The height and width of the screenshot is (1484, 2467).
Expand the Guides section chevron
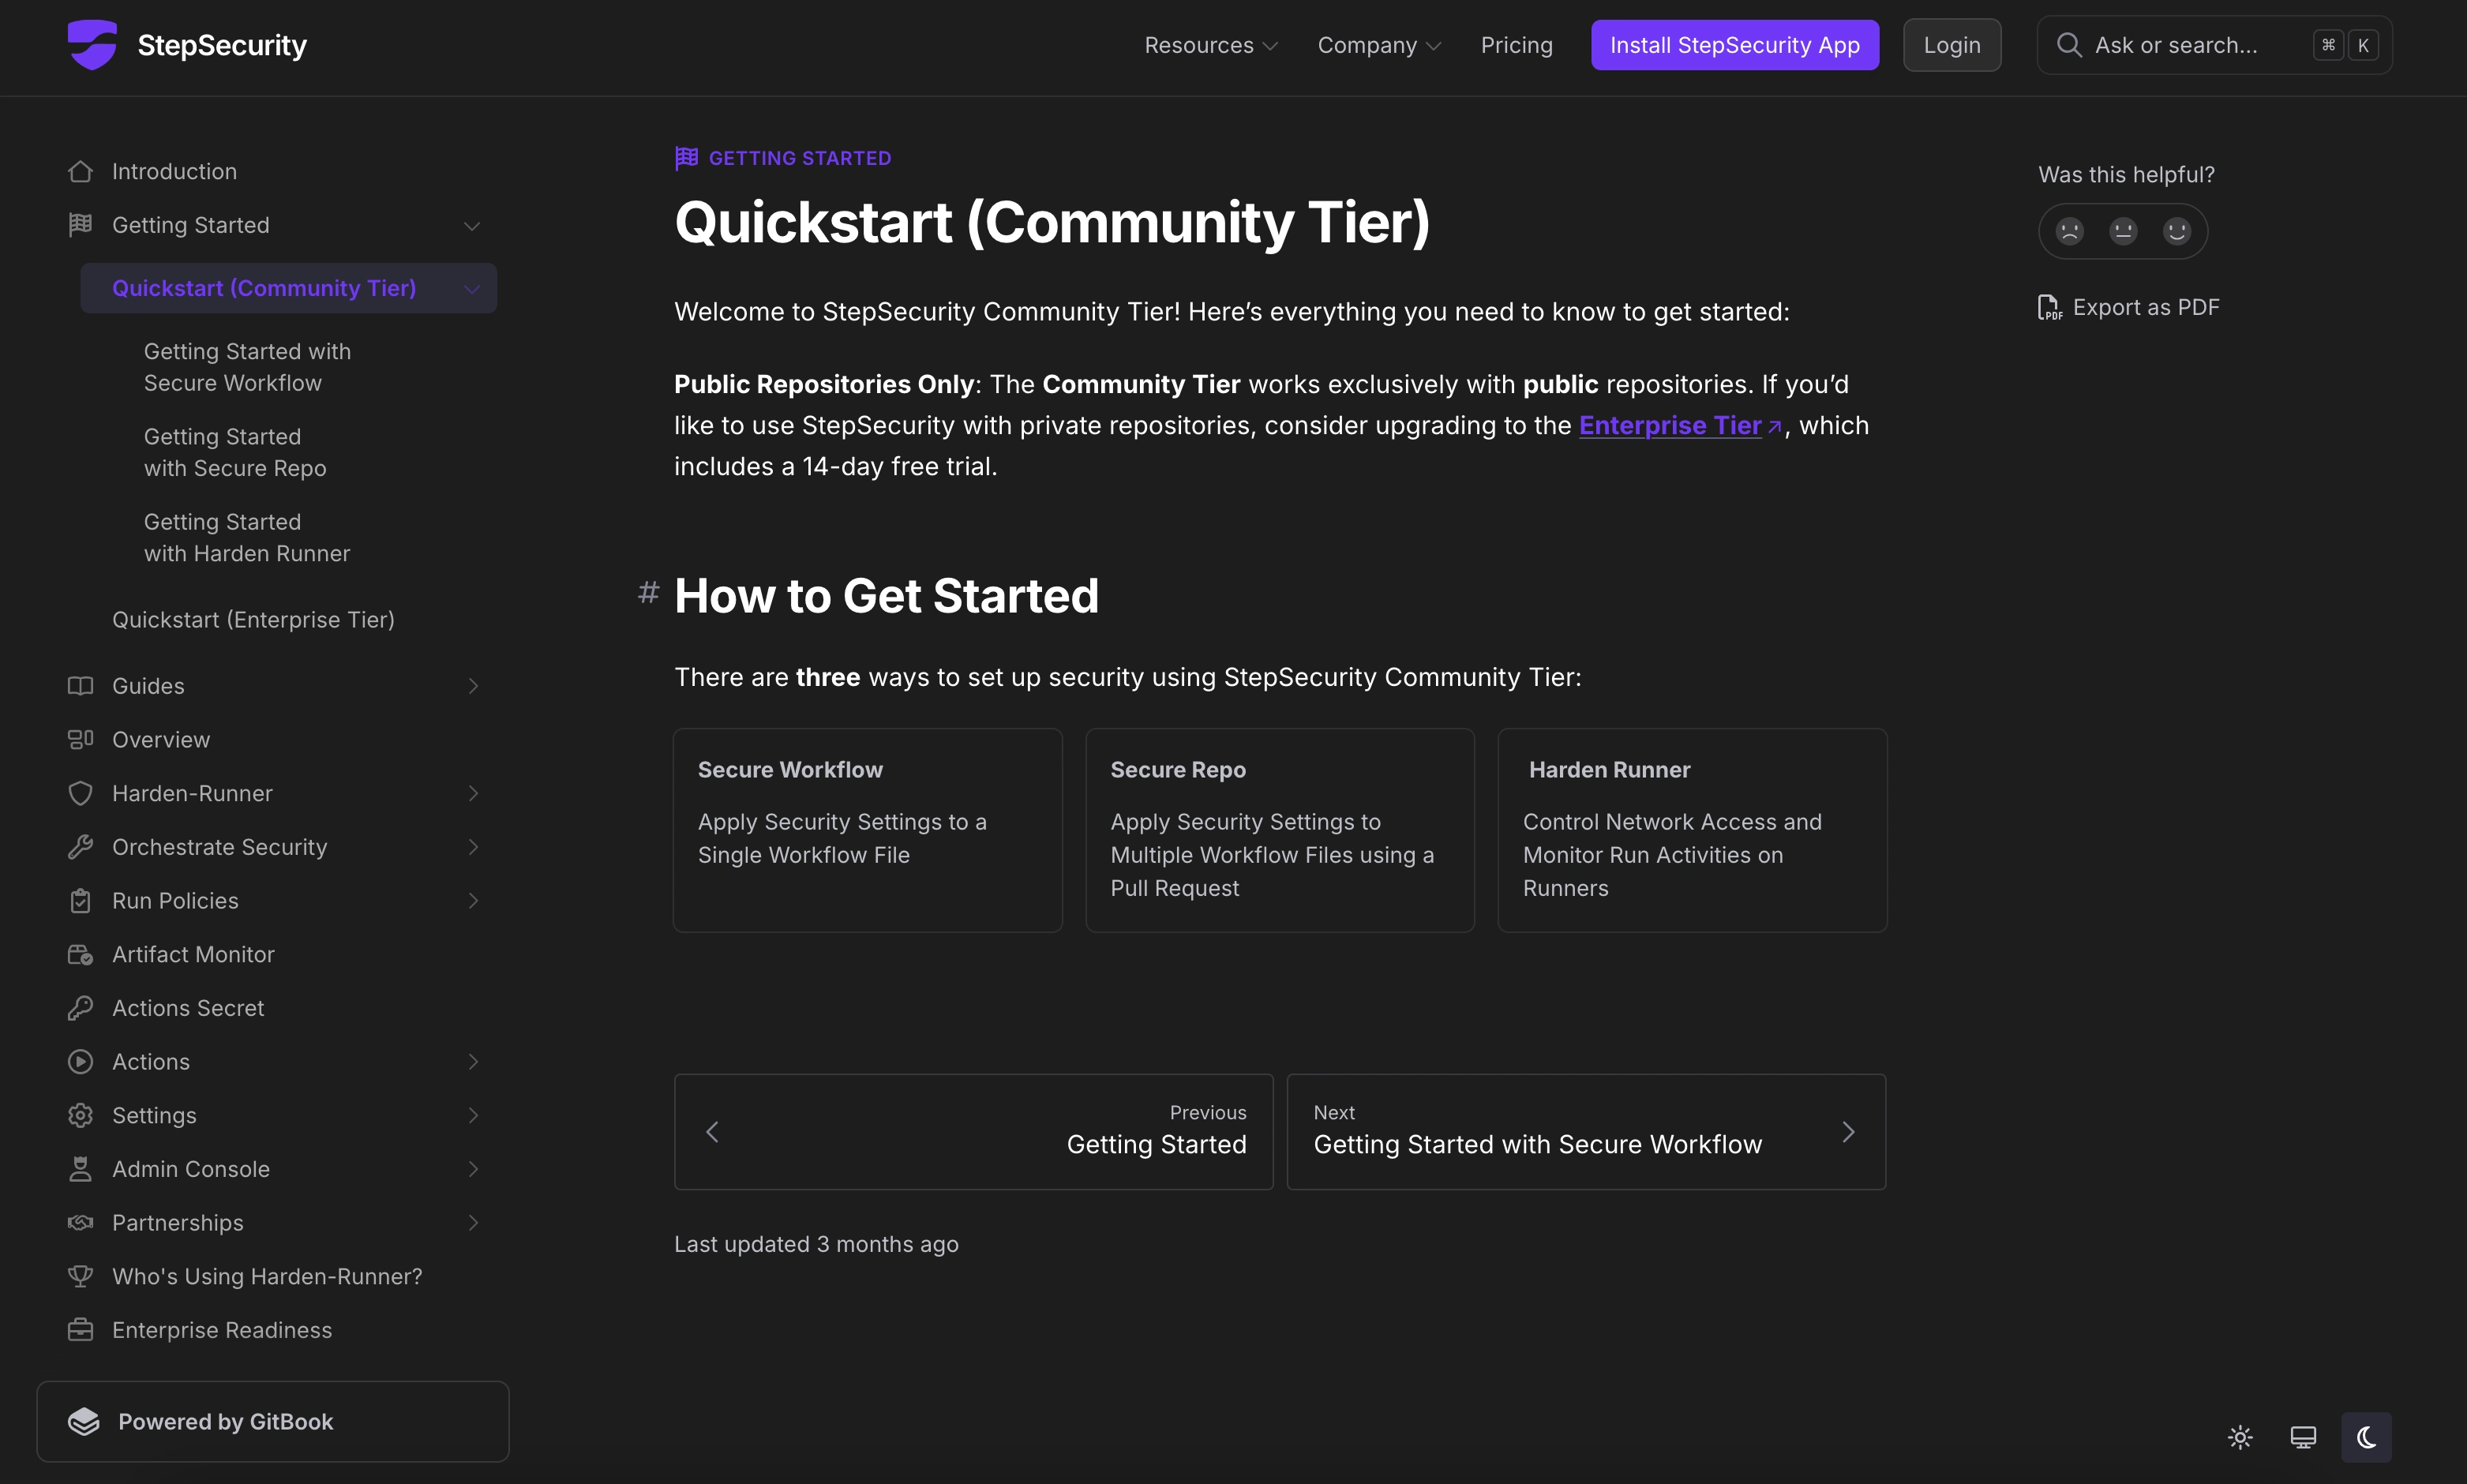(473, 686)
